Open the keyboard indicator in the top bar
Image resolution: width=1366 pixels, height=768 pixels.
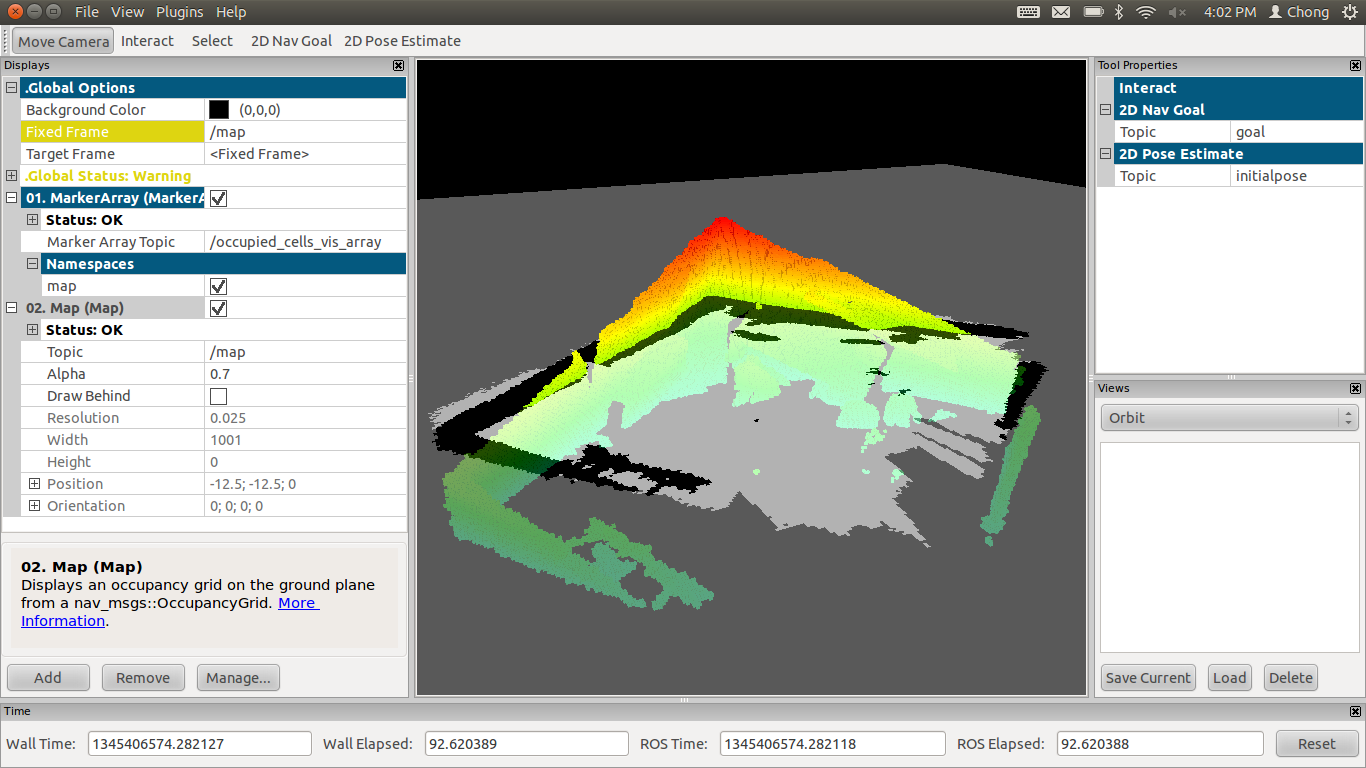pyautogui.click(x=1028, y=12)
